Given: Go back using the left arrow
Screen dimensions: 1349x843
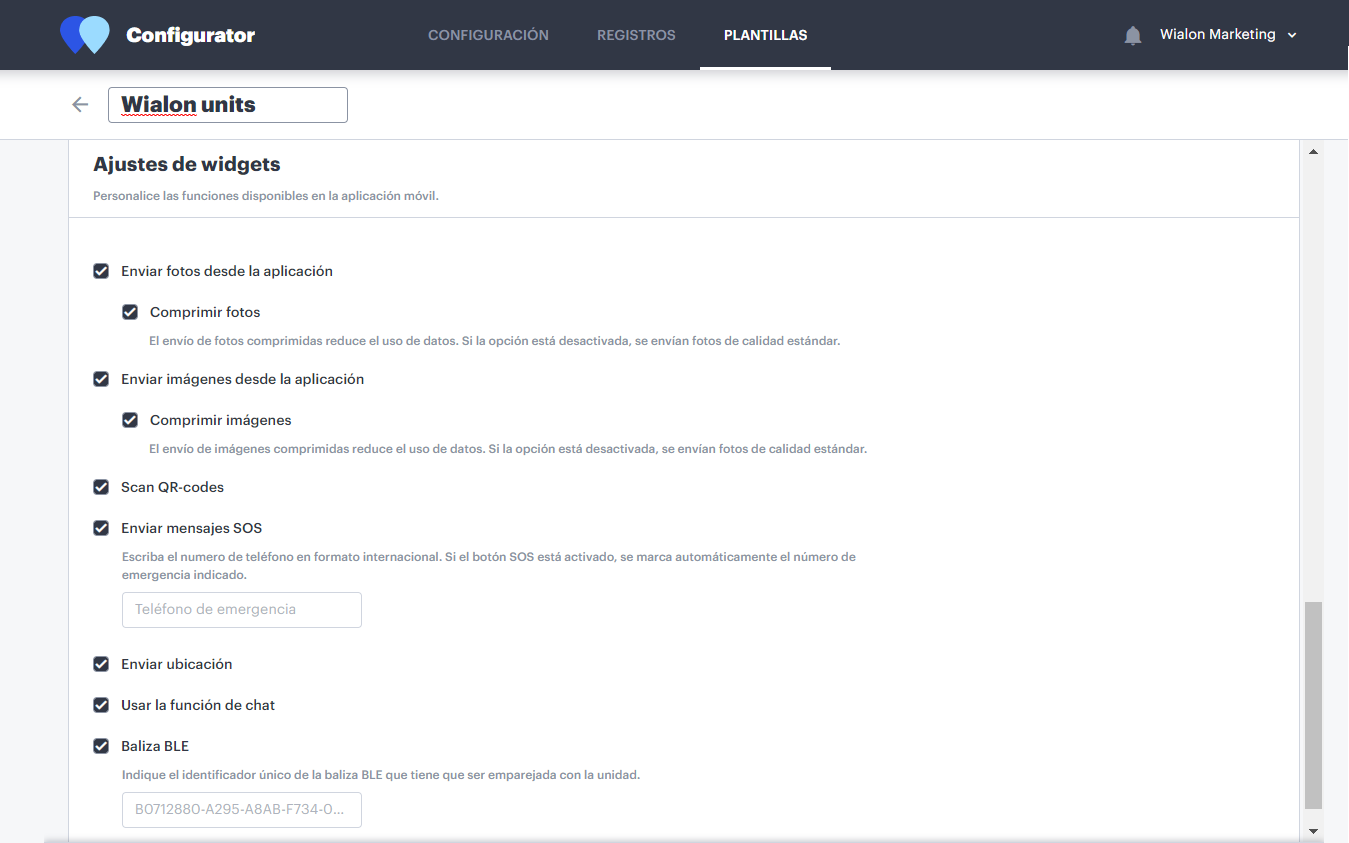Looking at the screenshot, I should tap(80, 104).
